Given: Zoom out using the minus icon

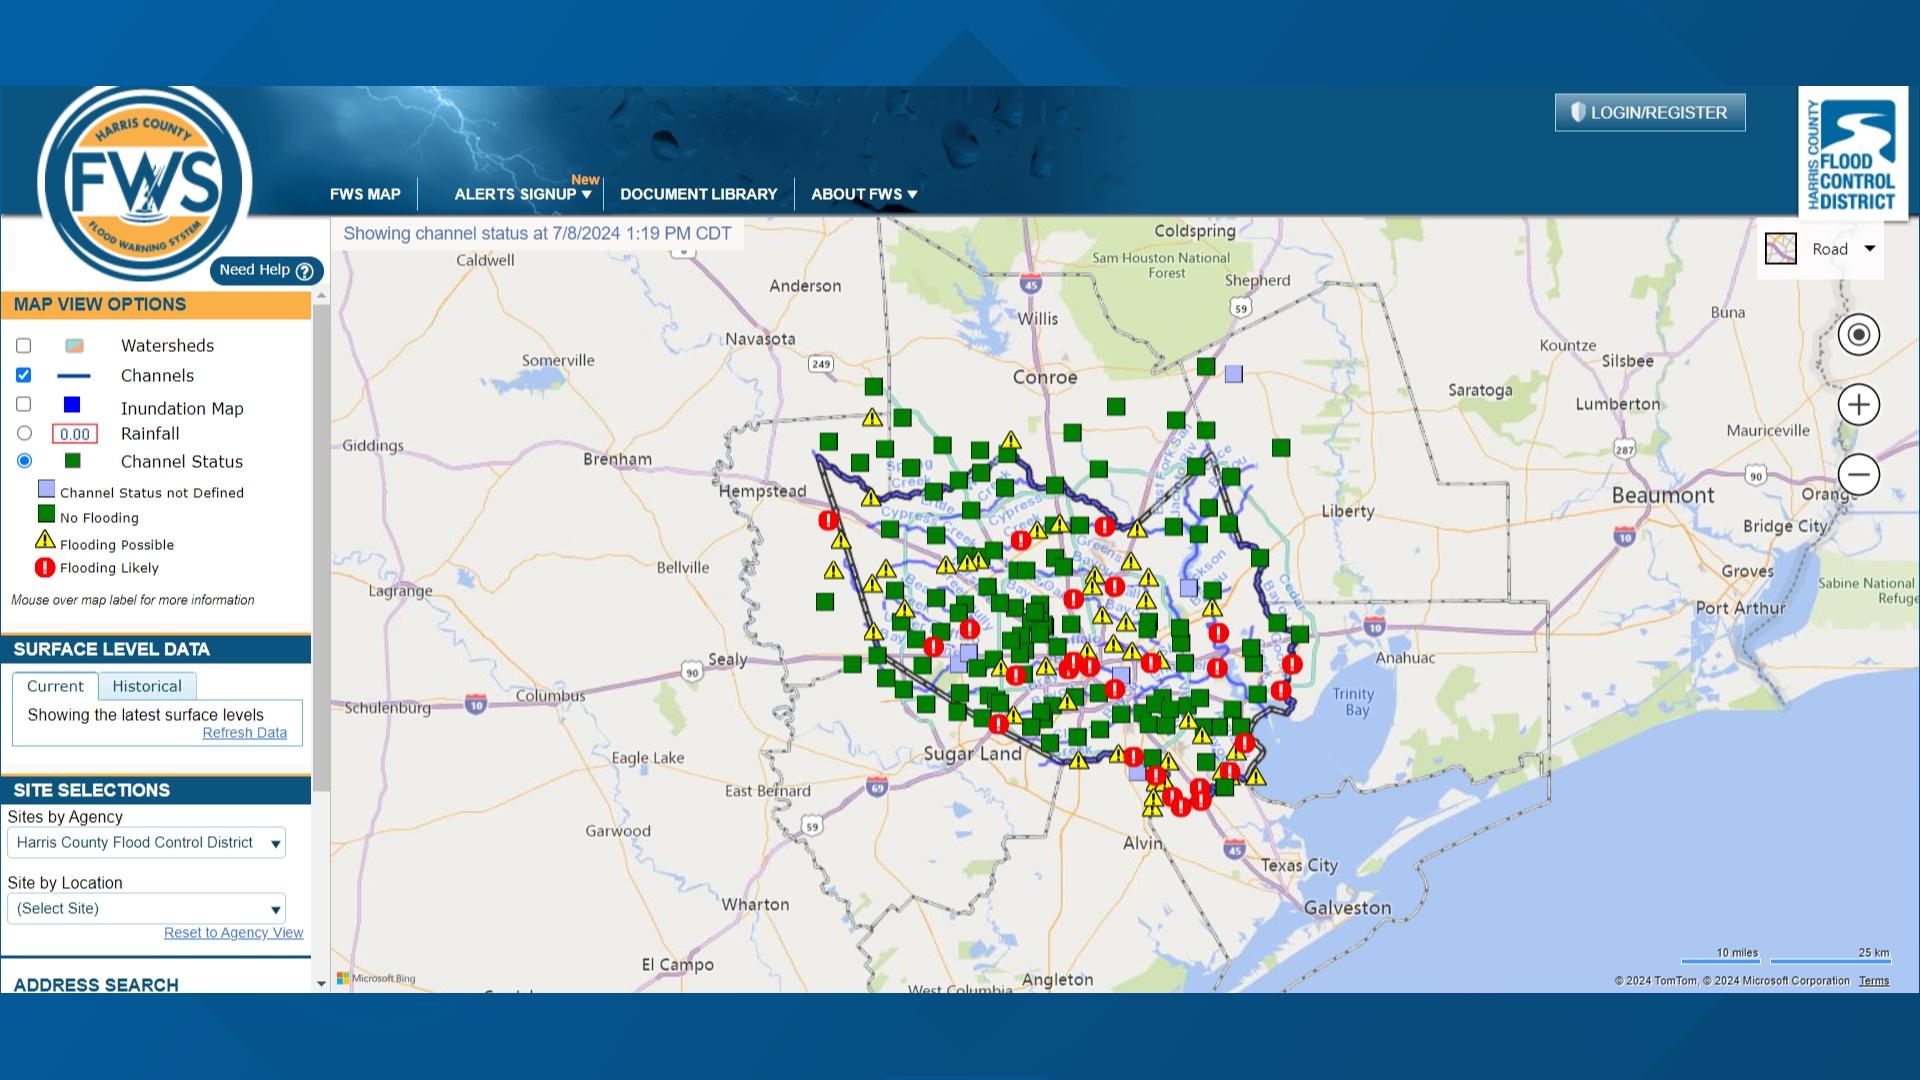Looking at the screenshot, I should point(1859,474).
